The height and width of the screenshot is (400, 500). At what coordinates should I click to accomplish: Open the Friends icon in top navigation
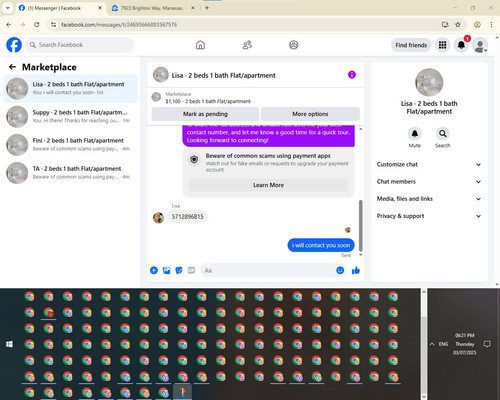tap(247, 45)
